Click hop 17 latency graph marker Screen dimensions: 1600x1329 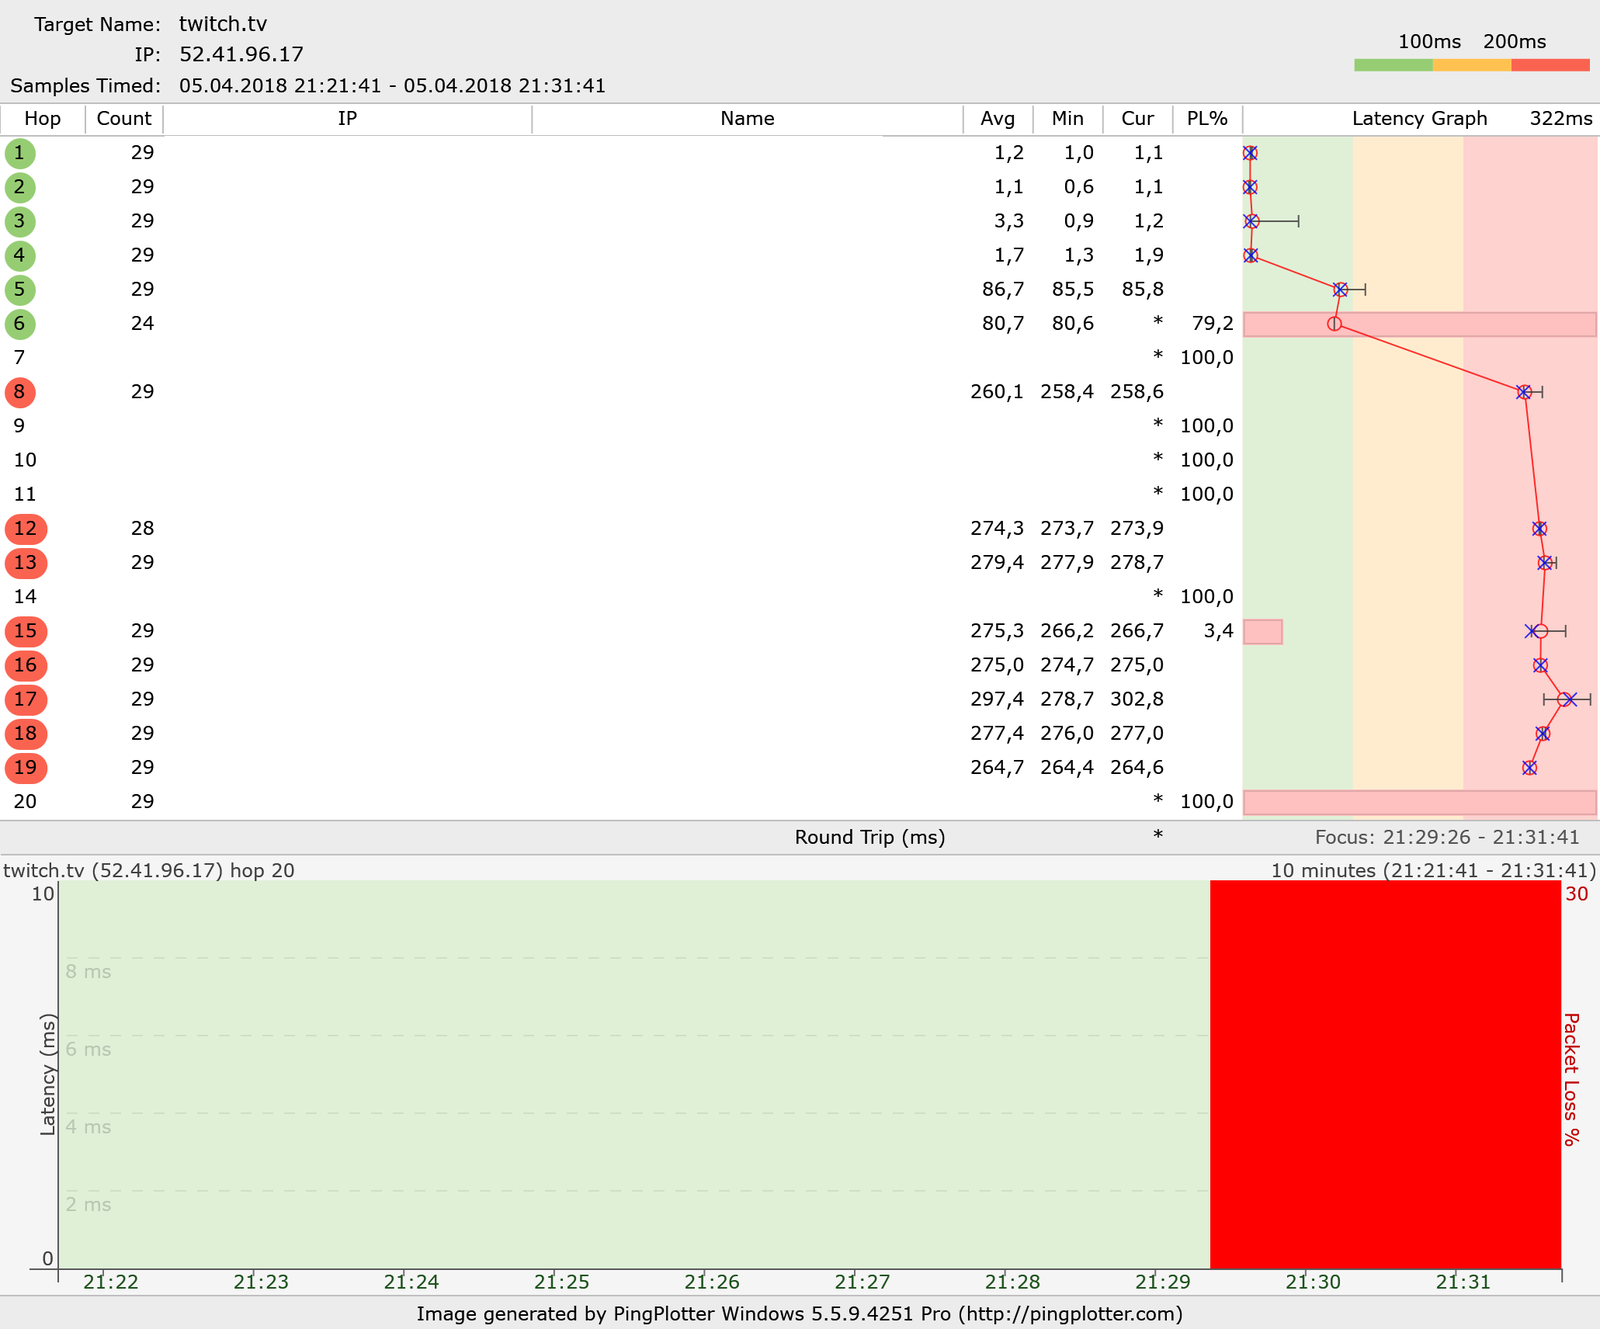pos(1566,699)
